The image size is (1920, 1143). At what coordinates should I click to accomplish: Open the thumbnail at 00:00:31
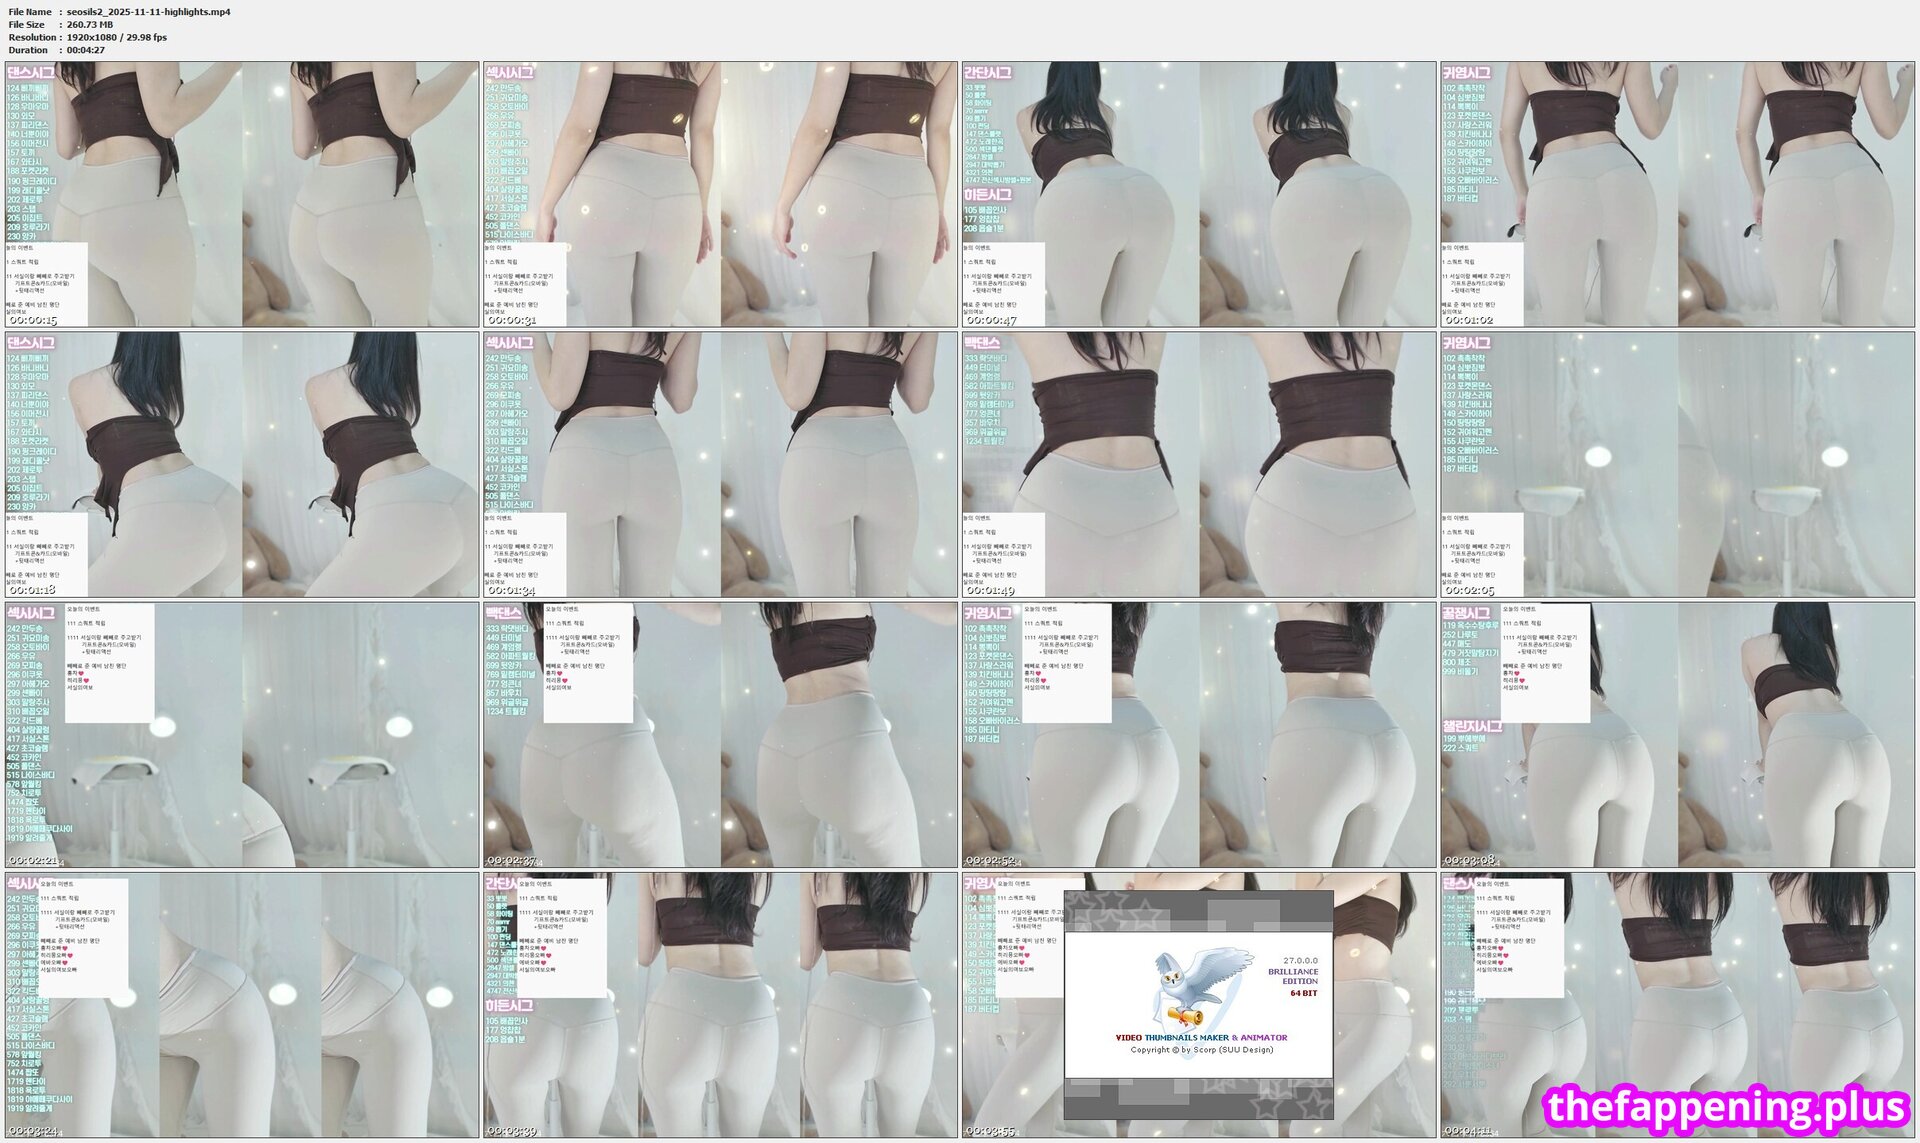click(720, 194)
